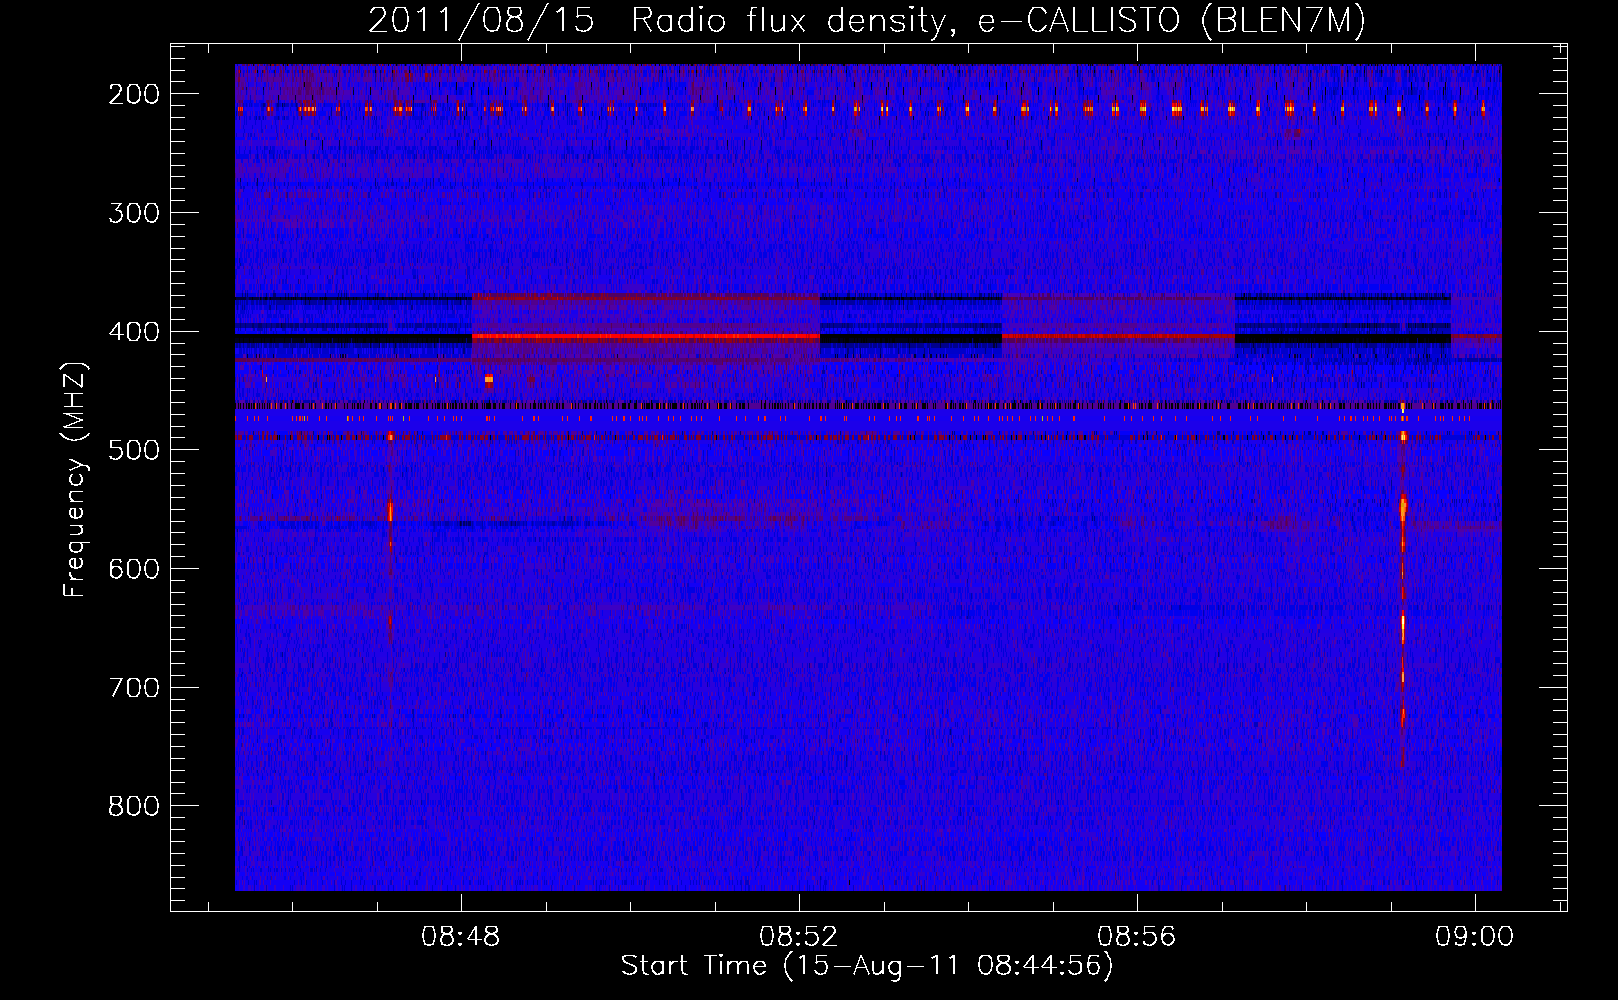Select the 800 frequency axis label
This screenshot has height=1000, width=1618.
click(x=134, y=806)
